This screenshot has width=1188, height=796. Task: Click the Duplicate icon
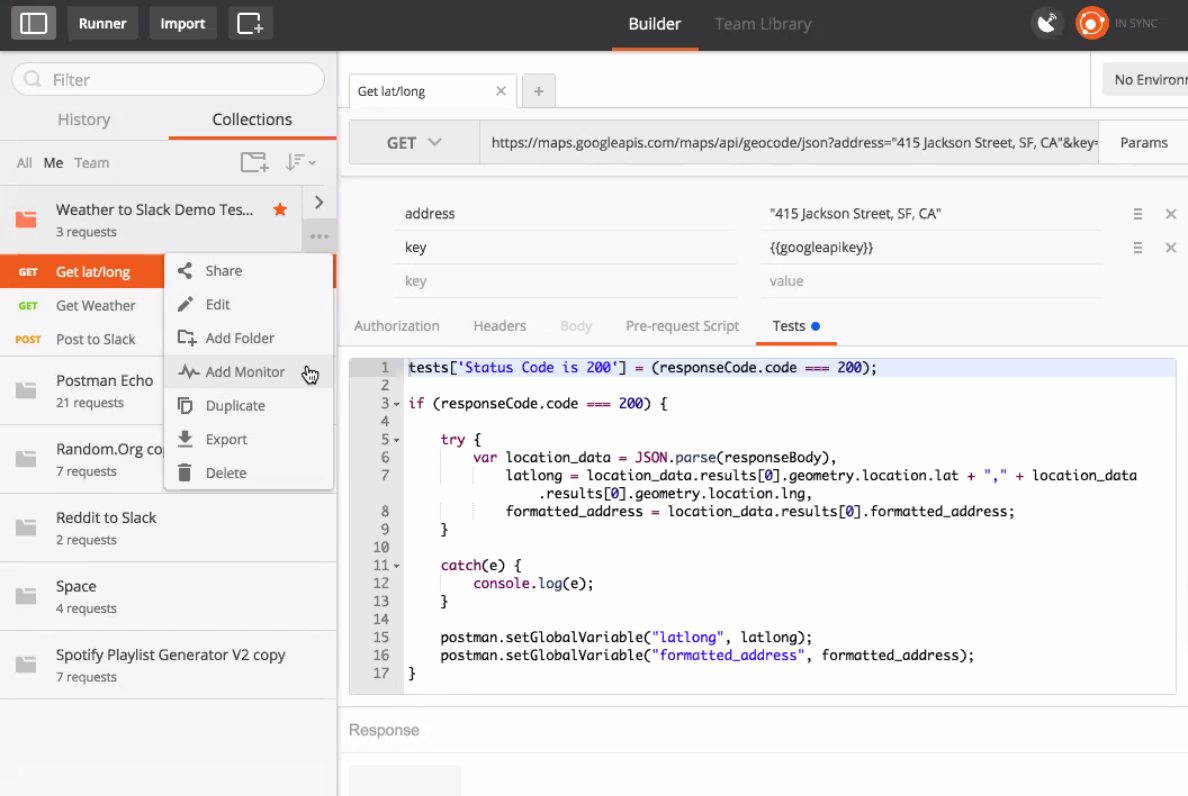[185, 405]
